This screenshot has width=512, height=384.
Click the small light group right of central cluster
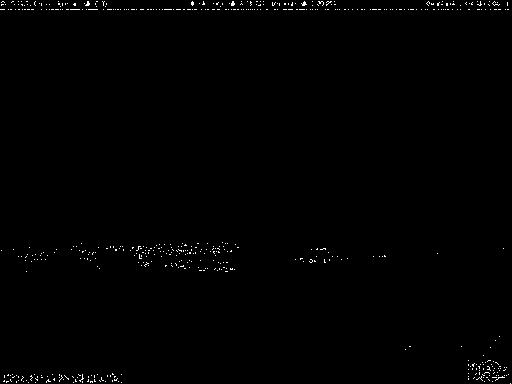point(379,257)
